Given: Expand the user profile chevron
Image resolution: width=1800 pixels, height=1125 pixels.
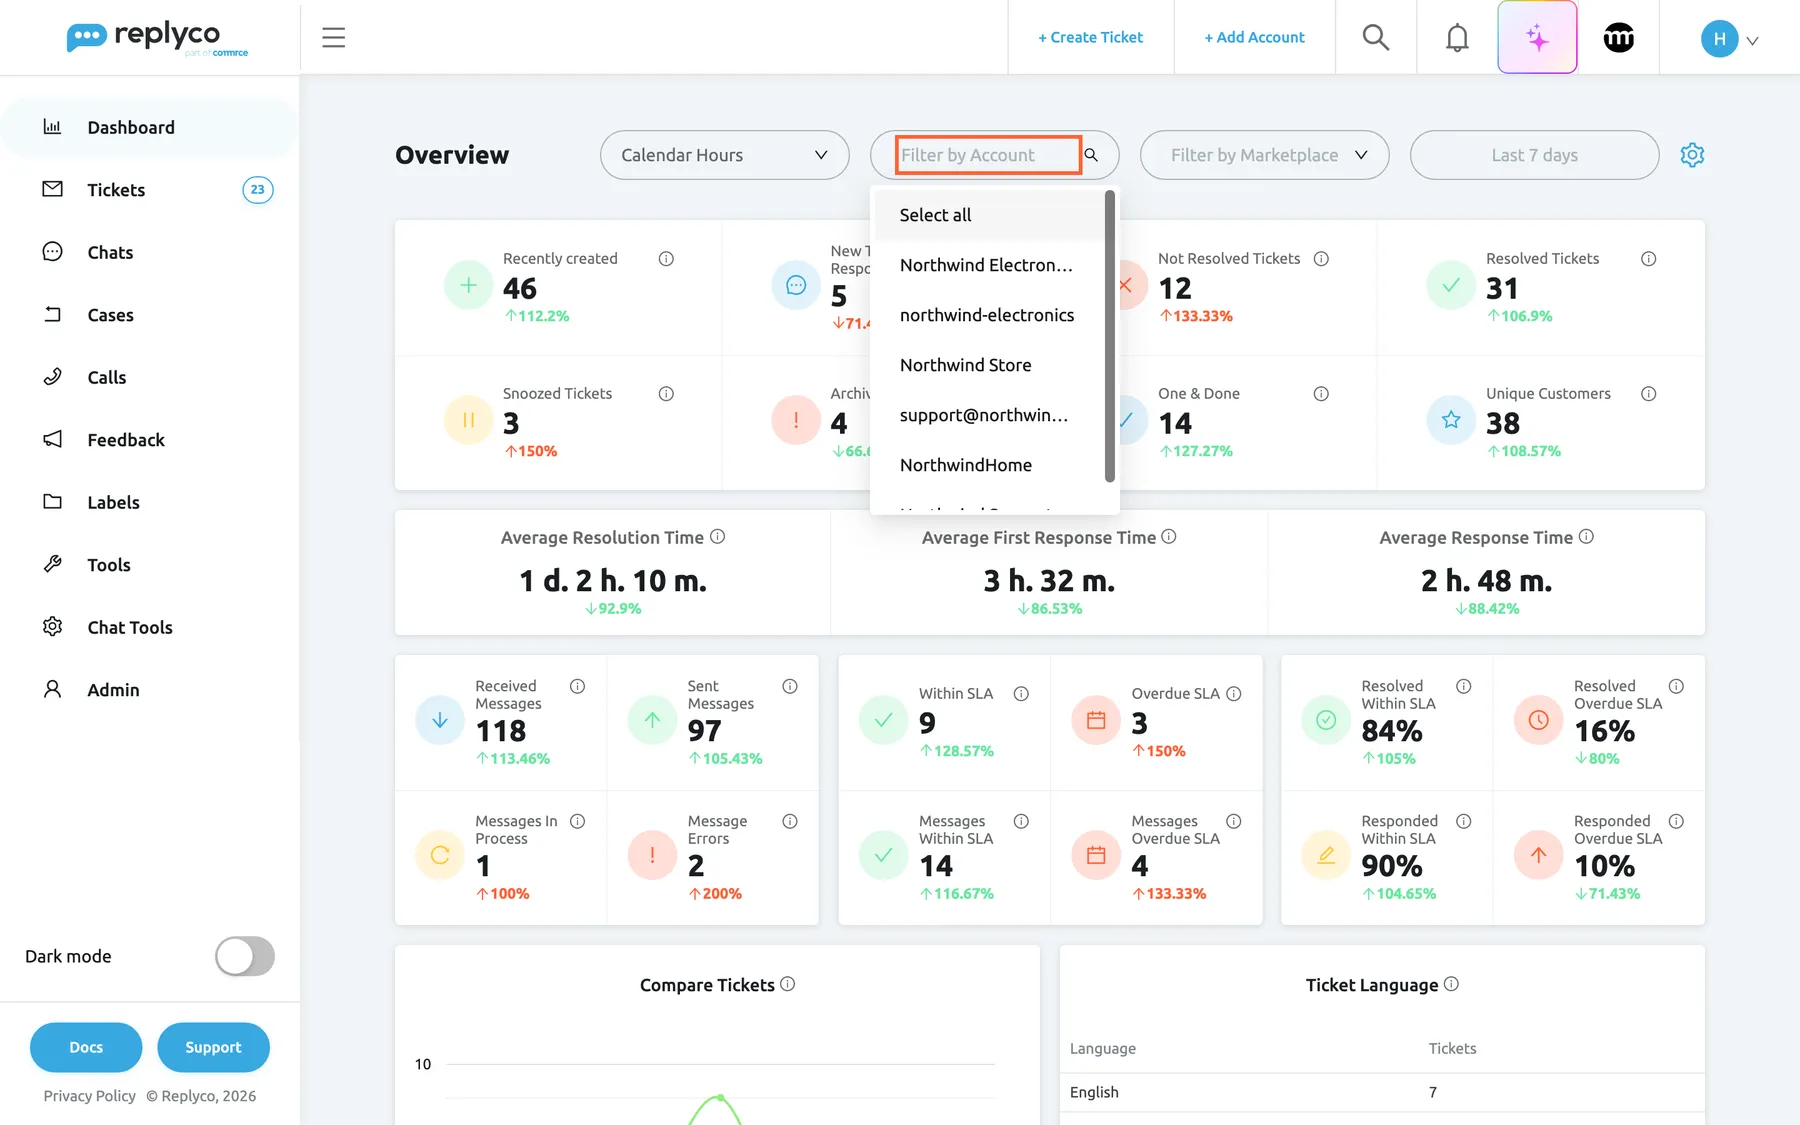Looking at the screenshot, I should pyautogui.click(x=1752, y=41).
